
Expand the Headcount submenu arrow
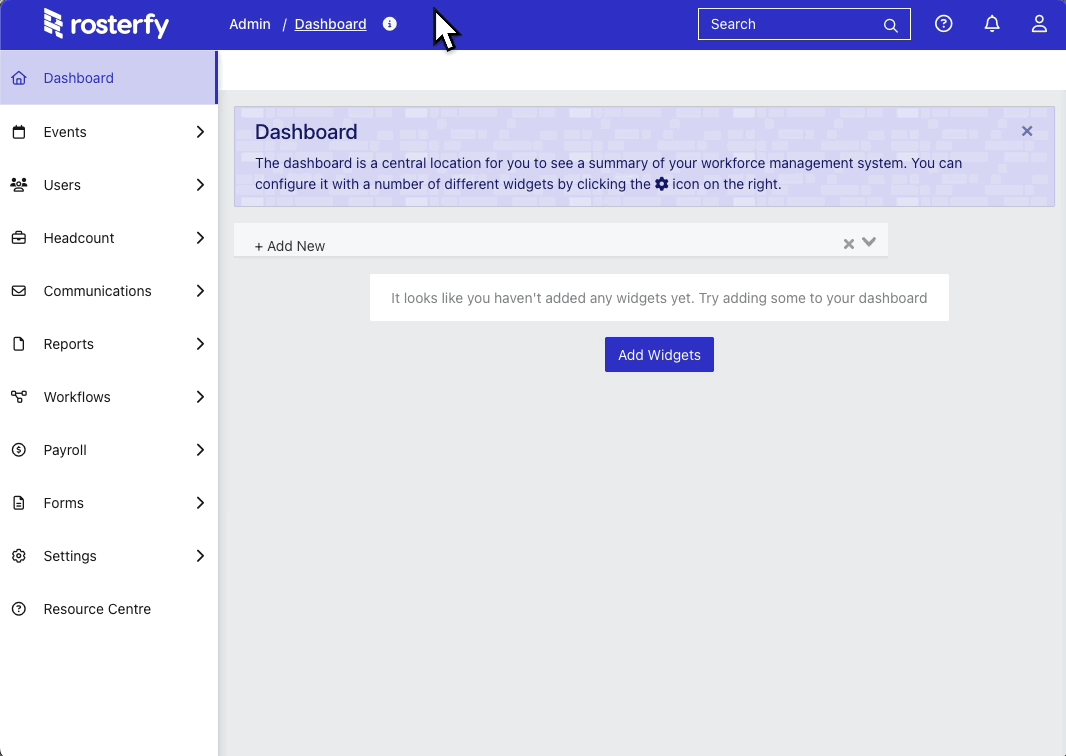click(200, 238)
